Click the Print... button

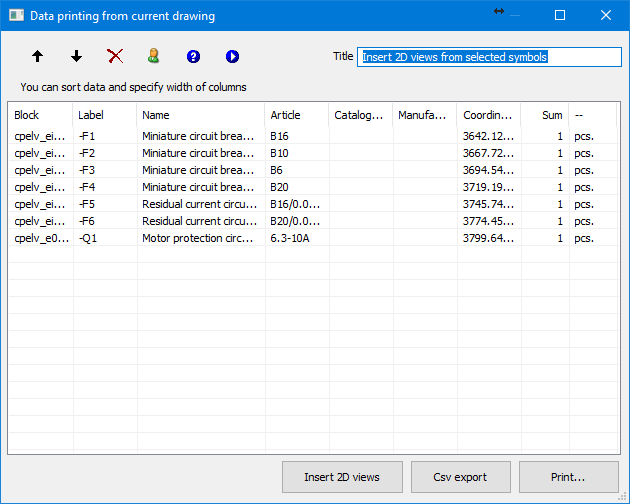(569, 477)
